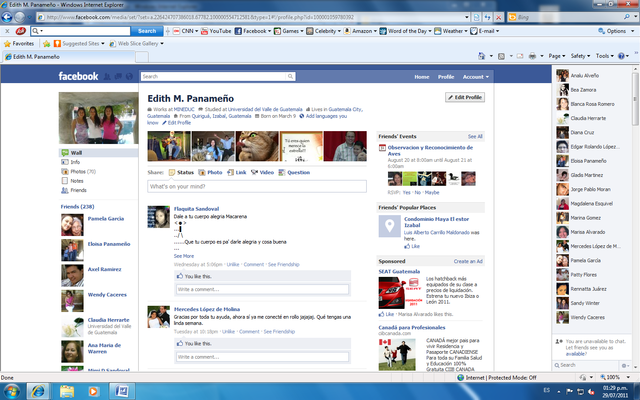Click the cat photo thumbnail
Image resolution: width=640 pixels, height=400 pixels.
pyautogui.click(x=257, y=146)
